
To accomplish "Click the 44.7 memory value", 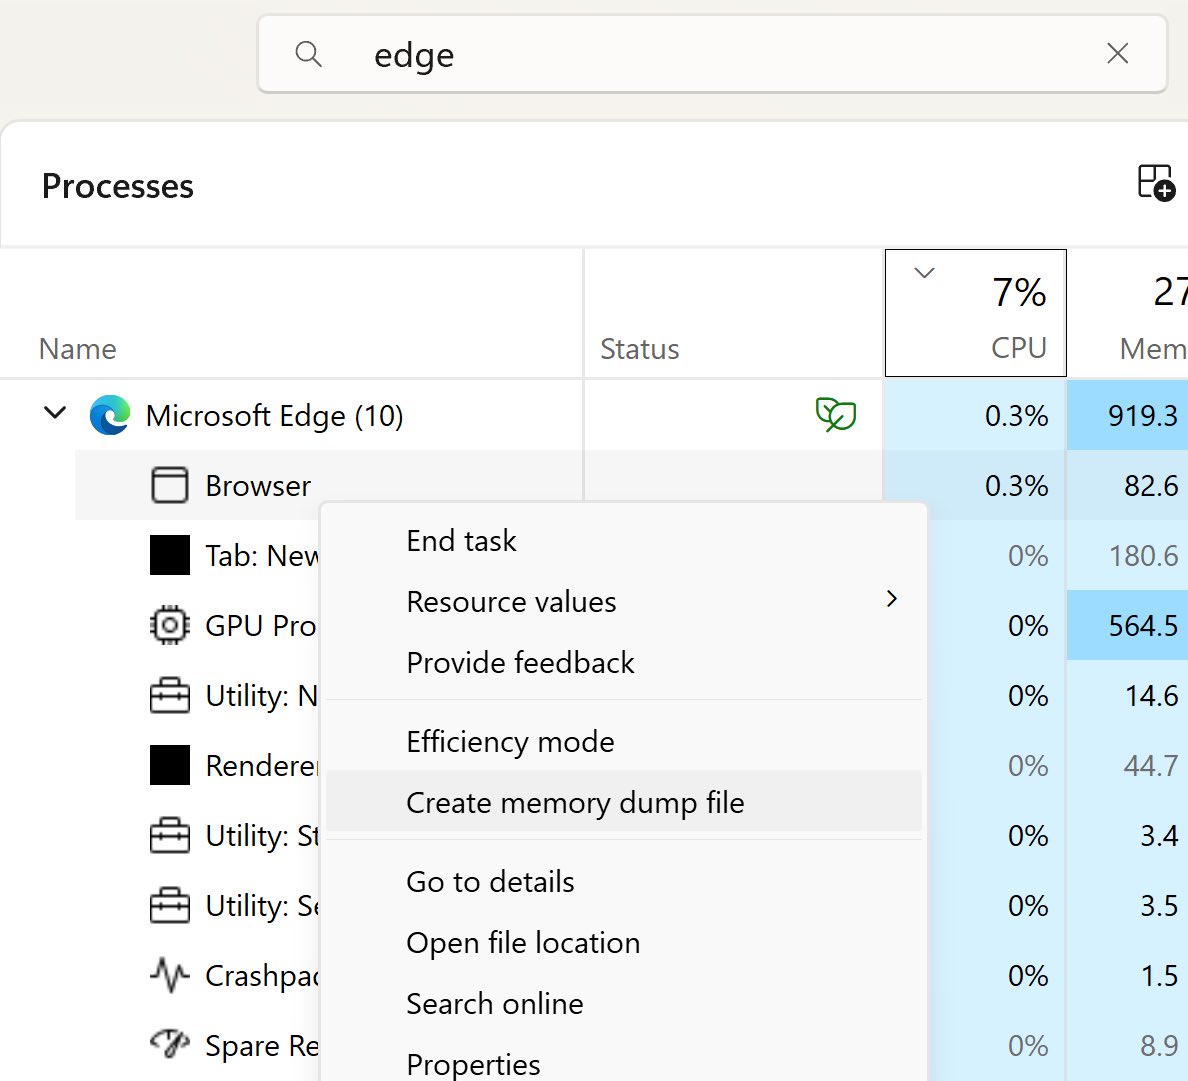I will 1151,765.
